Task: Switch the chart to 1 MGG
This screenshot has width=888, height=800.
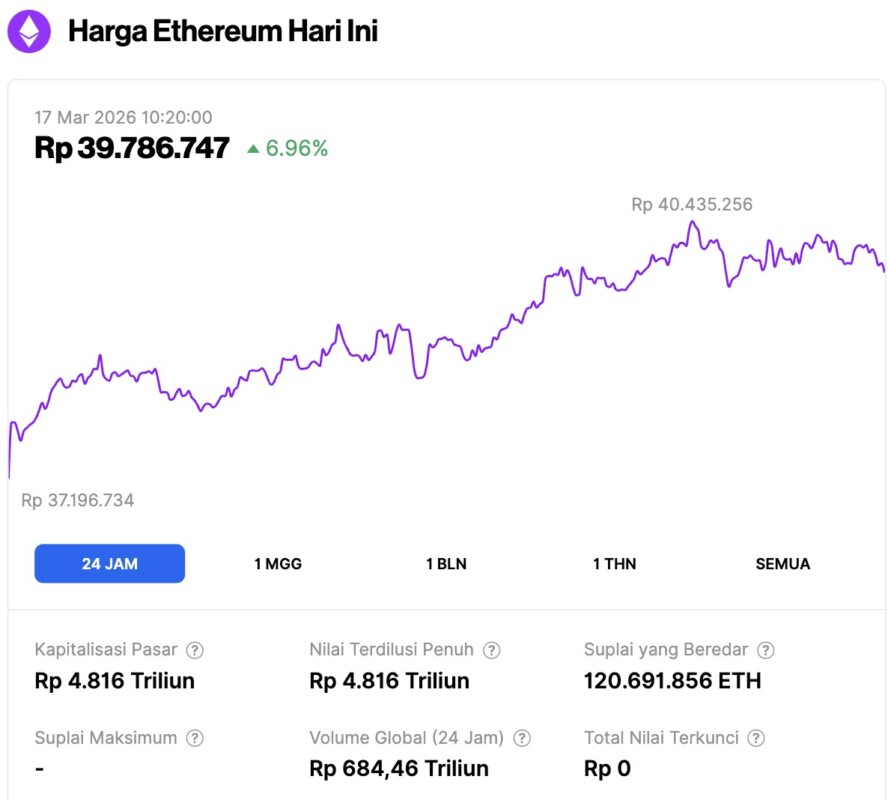Action: 278,563
